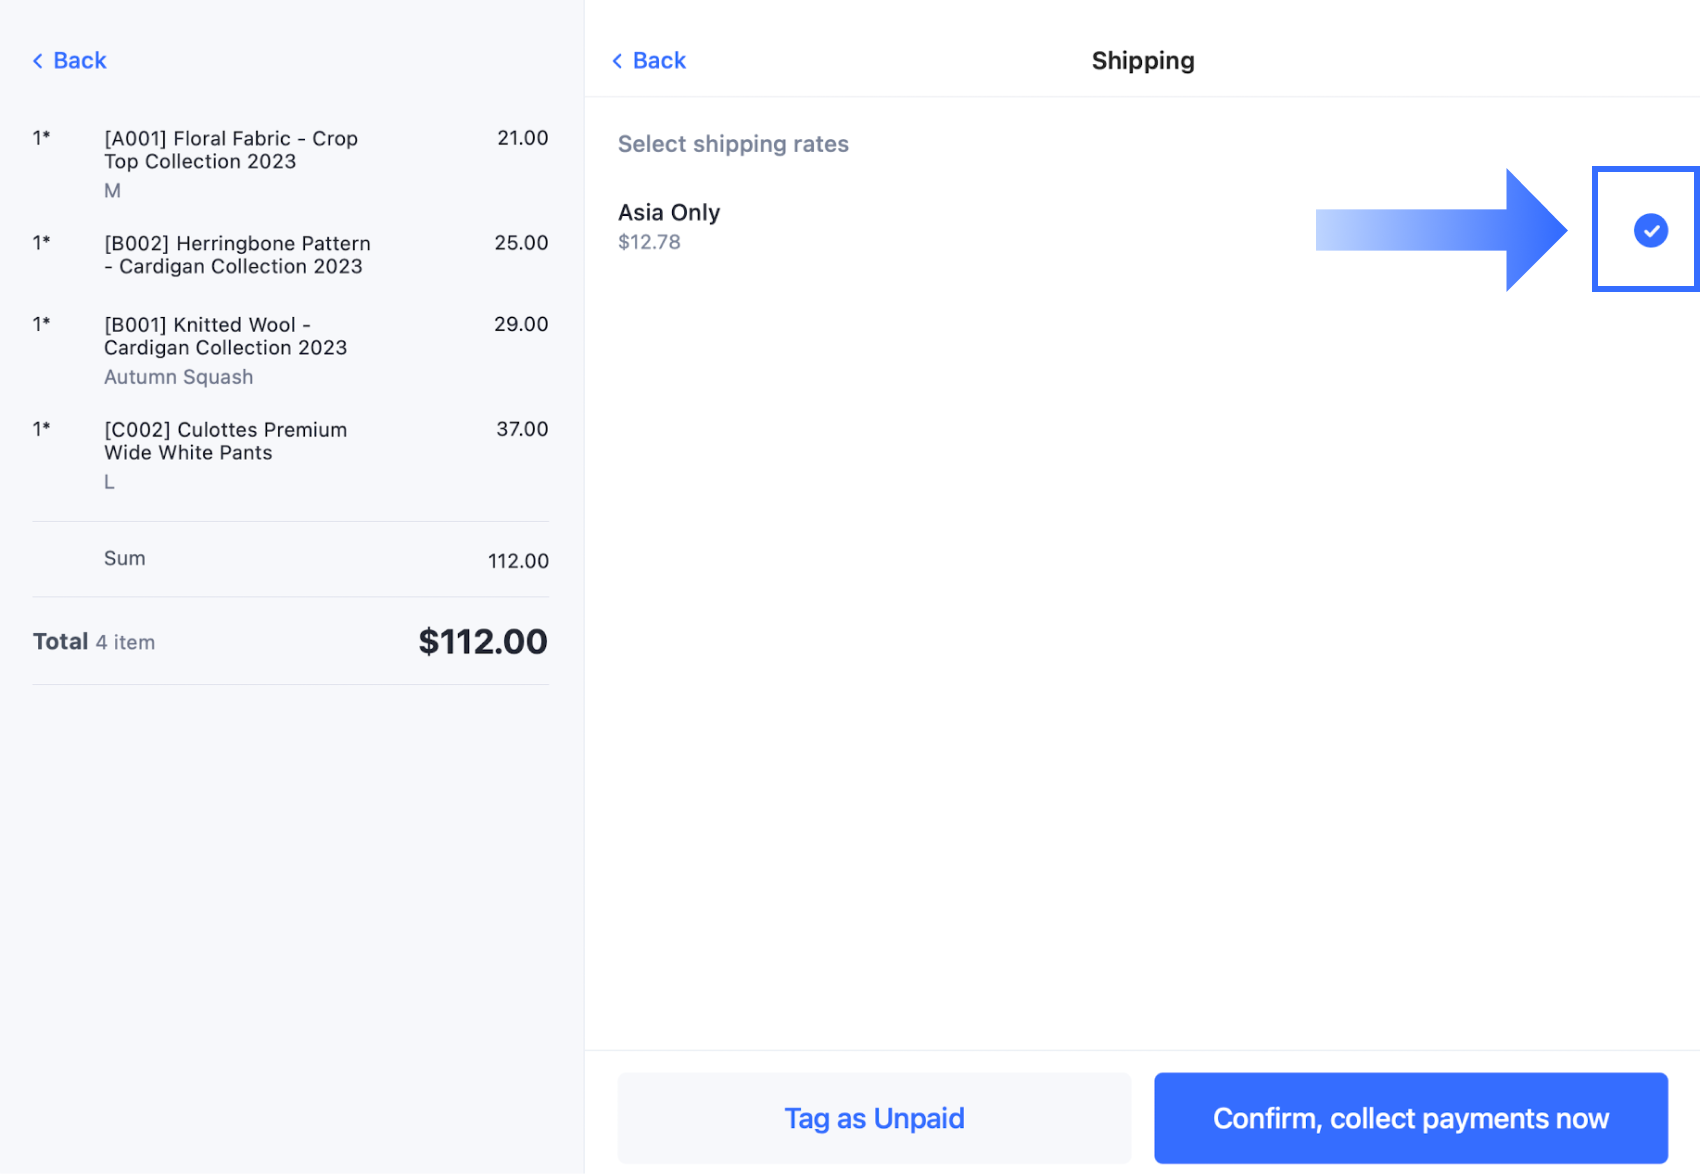The image size is (1700, 1174).
Task: Click the 37.00 price of Culottes
Action: [x=522, y=429]
